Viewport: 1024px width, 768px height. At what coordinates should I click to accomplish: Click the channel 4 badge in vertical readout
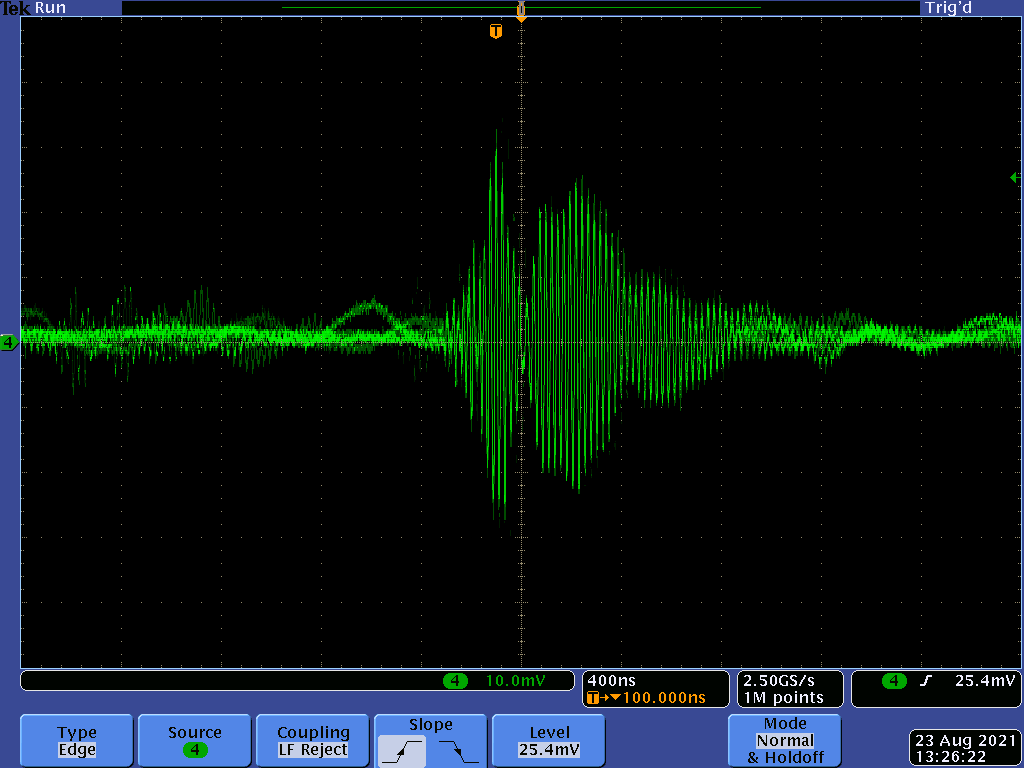click(455, 681)
